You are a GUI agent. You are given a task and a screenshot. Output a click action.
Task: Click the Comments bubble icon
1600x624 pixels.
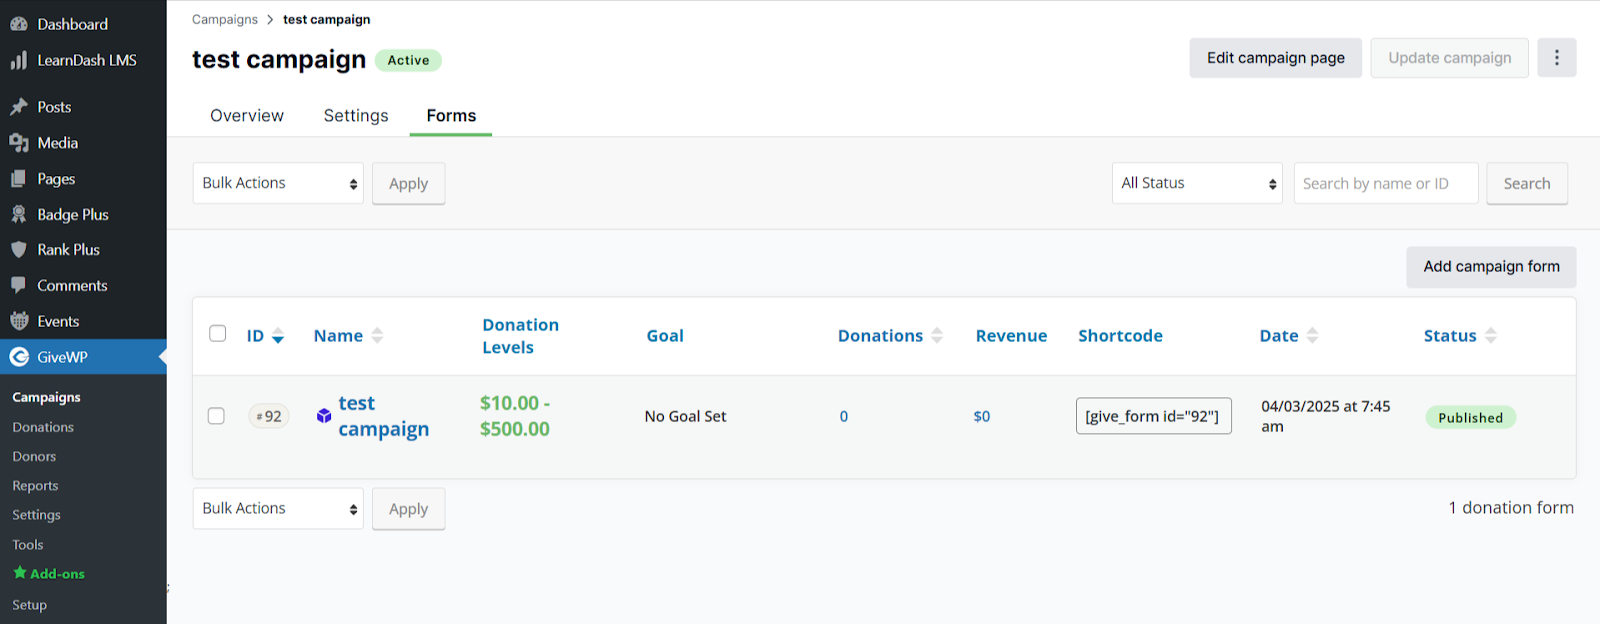tap(19, 285)
